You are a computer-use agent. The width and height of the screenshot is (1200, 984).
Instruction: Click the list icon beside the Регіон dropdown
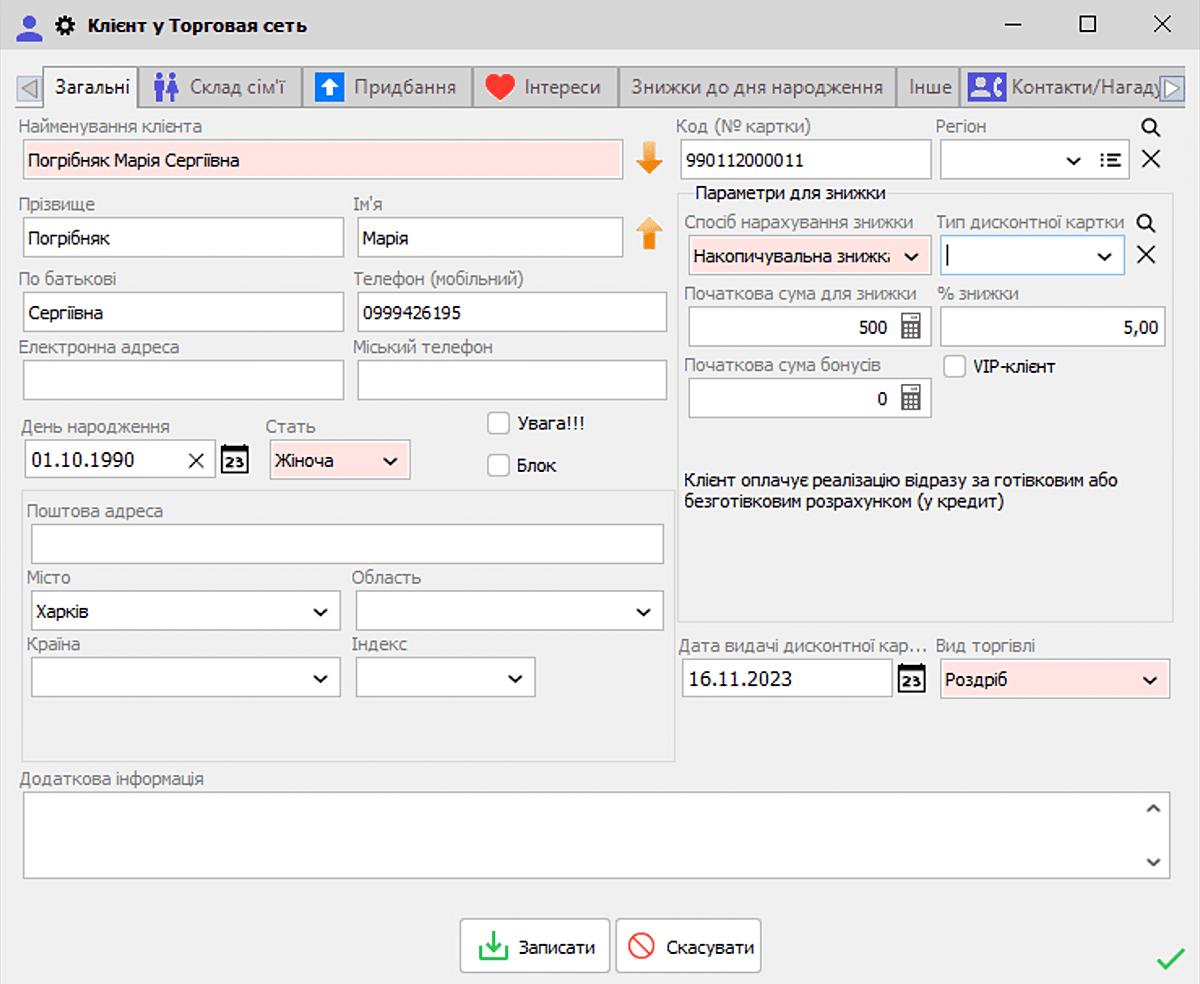click(x=1110, y=159)
